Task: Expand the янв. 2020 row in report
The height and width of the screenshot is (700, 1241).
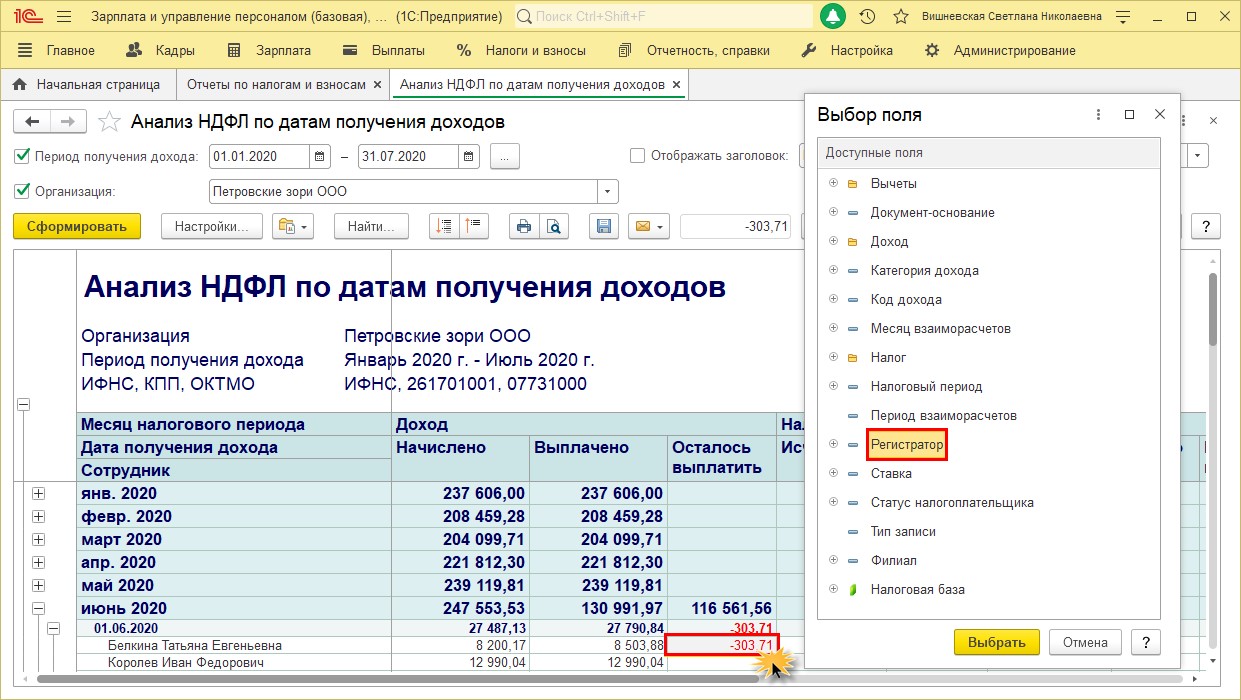Action: pos(39,494)
